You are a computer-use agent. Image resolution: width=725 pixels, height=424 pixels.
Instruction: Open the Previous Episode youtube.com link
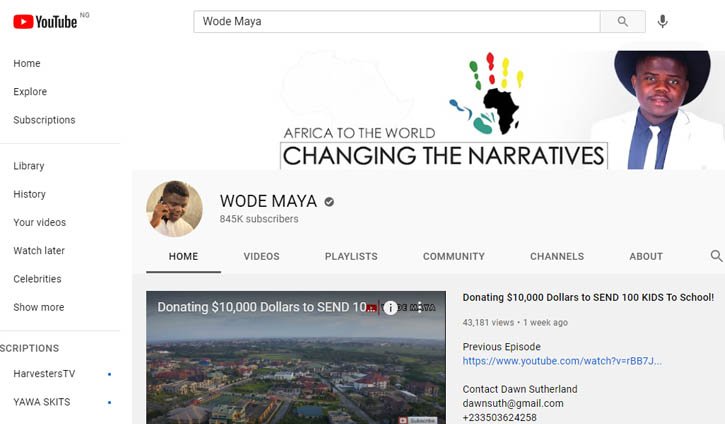562,361
